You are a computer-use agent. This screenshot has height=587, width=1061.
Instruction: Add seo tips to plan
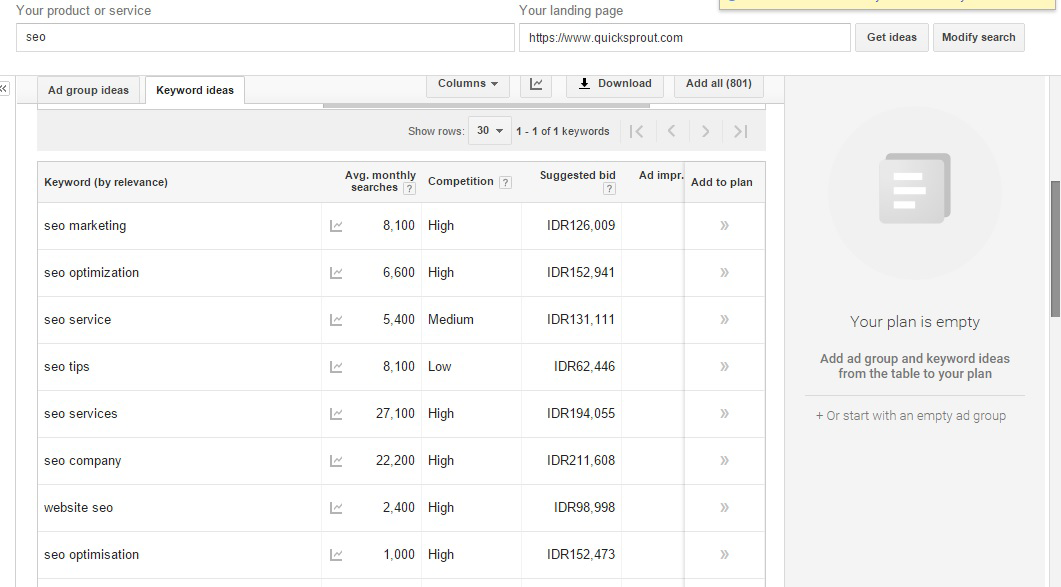724,367
